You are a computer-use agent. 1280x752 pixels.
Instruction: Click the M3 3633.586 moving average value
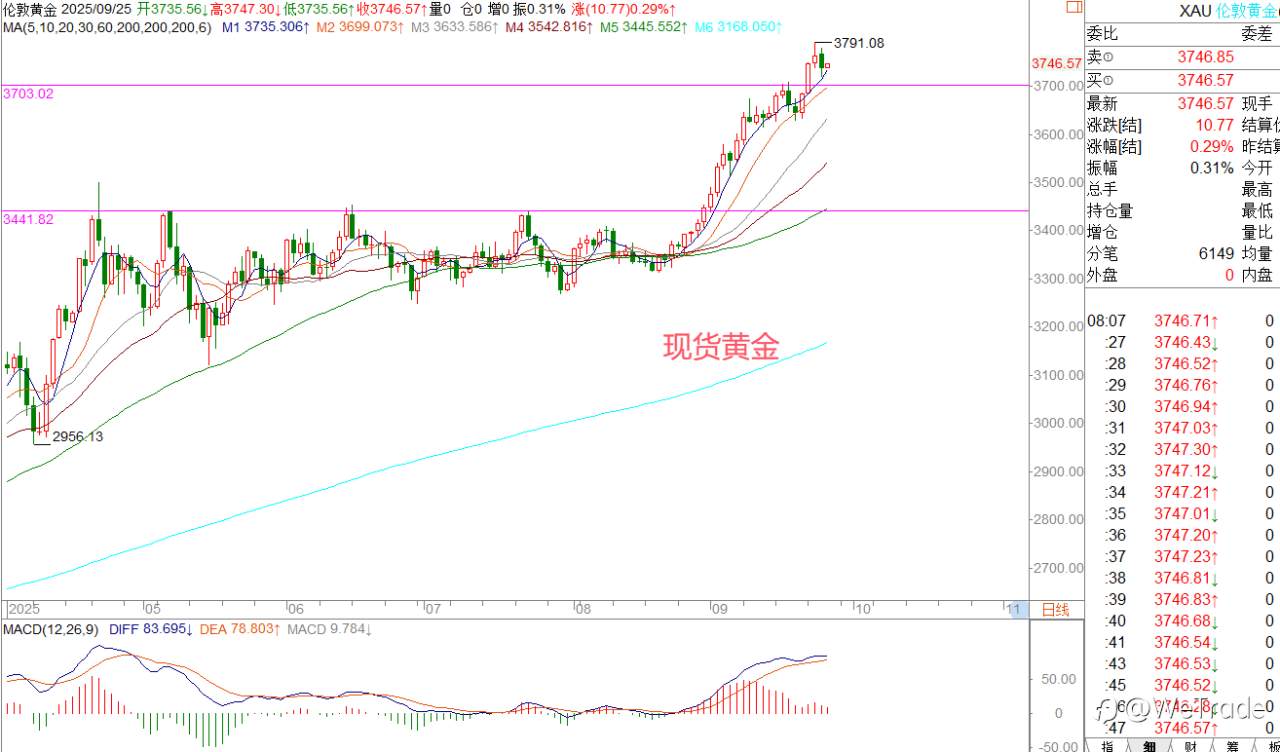[x=454, y=27]
